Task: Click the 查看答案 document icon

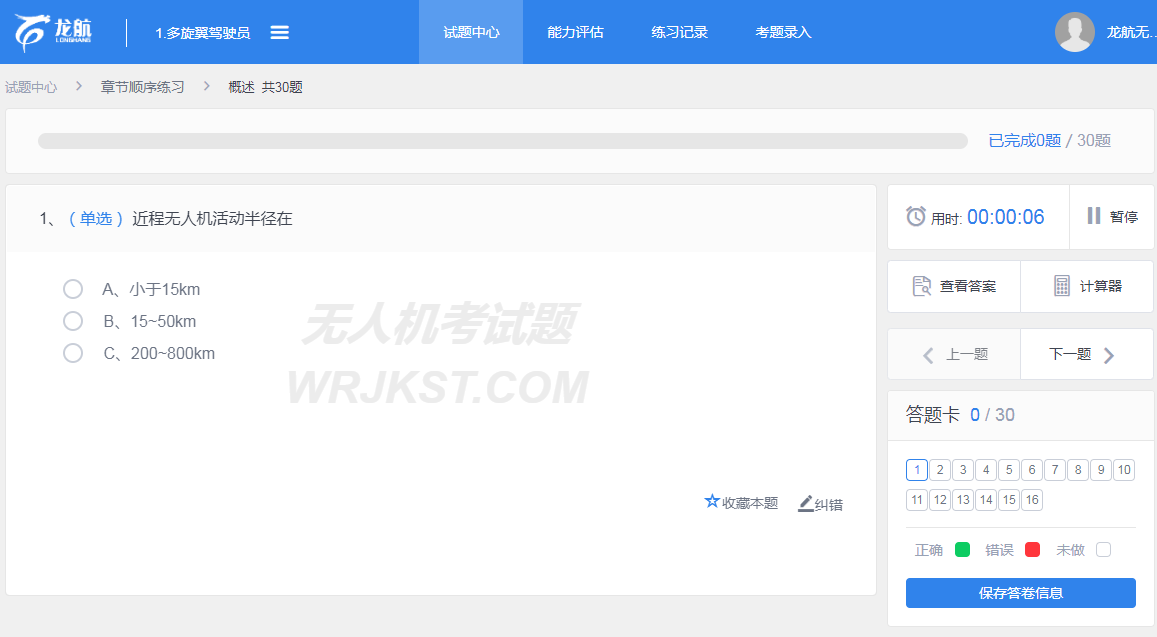Action: coord(922,286)
